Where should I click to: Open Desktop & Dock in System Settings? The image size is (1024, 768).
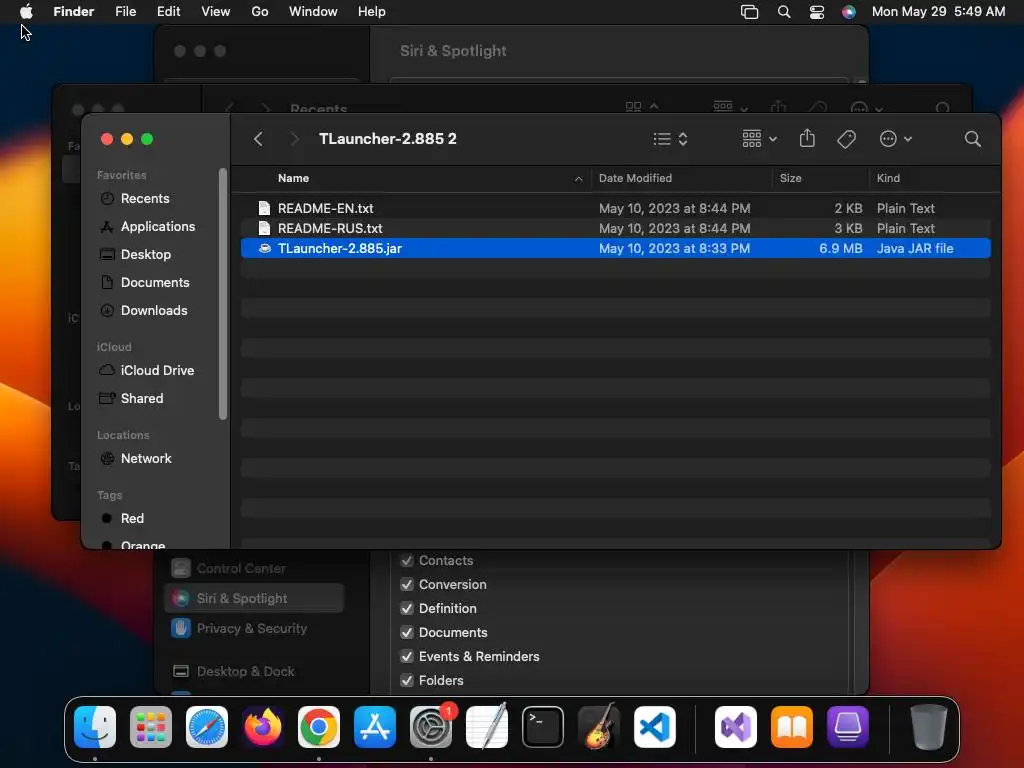[x=254, y=671]
